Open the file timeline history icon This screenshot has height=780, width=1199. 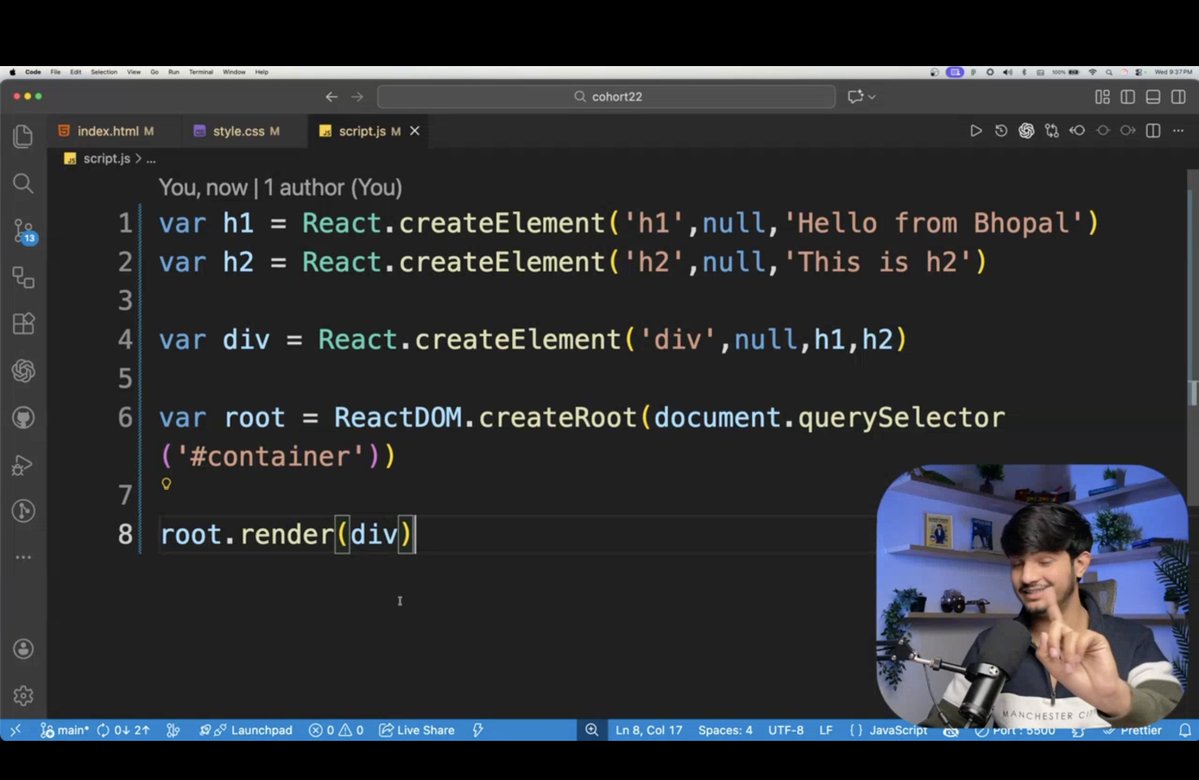(1001, 131)
